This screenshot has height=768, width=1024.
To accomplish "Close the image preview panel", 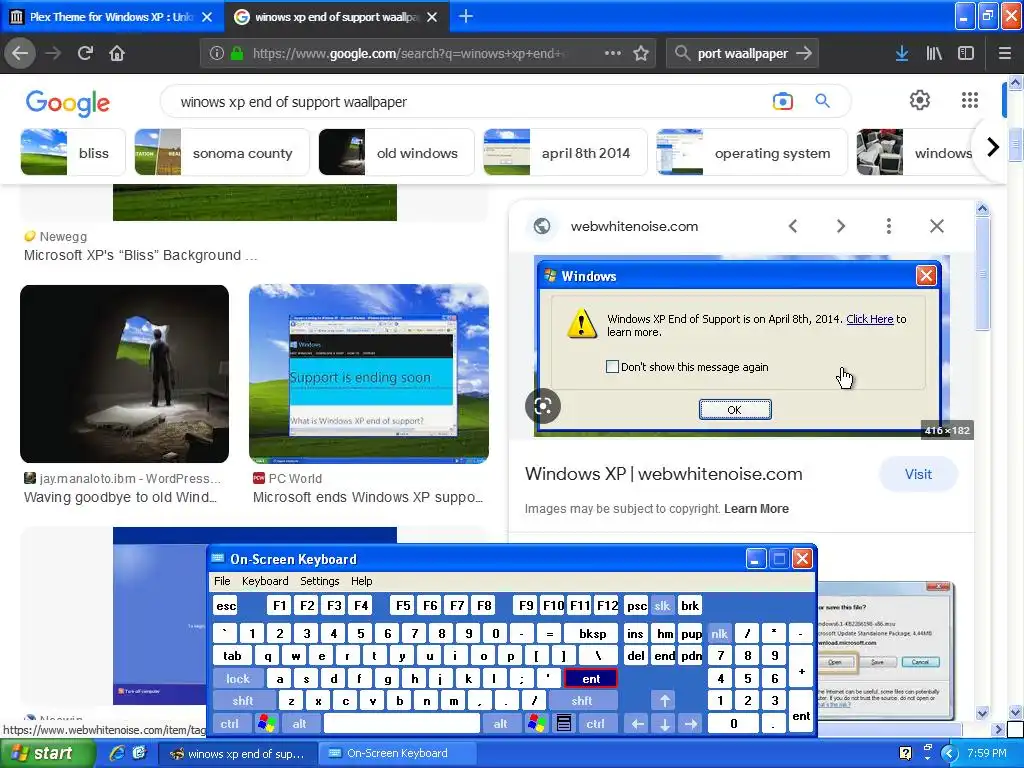I will [936, 226].
